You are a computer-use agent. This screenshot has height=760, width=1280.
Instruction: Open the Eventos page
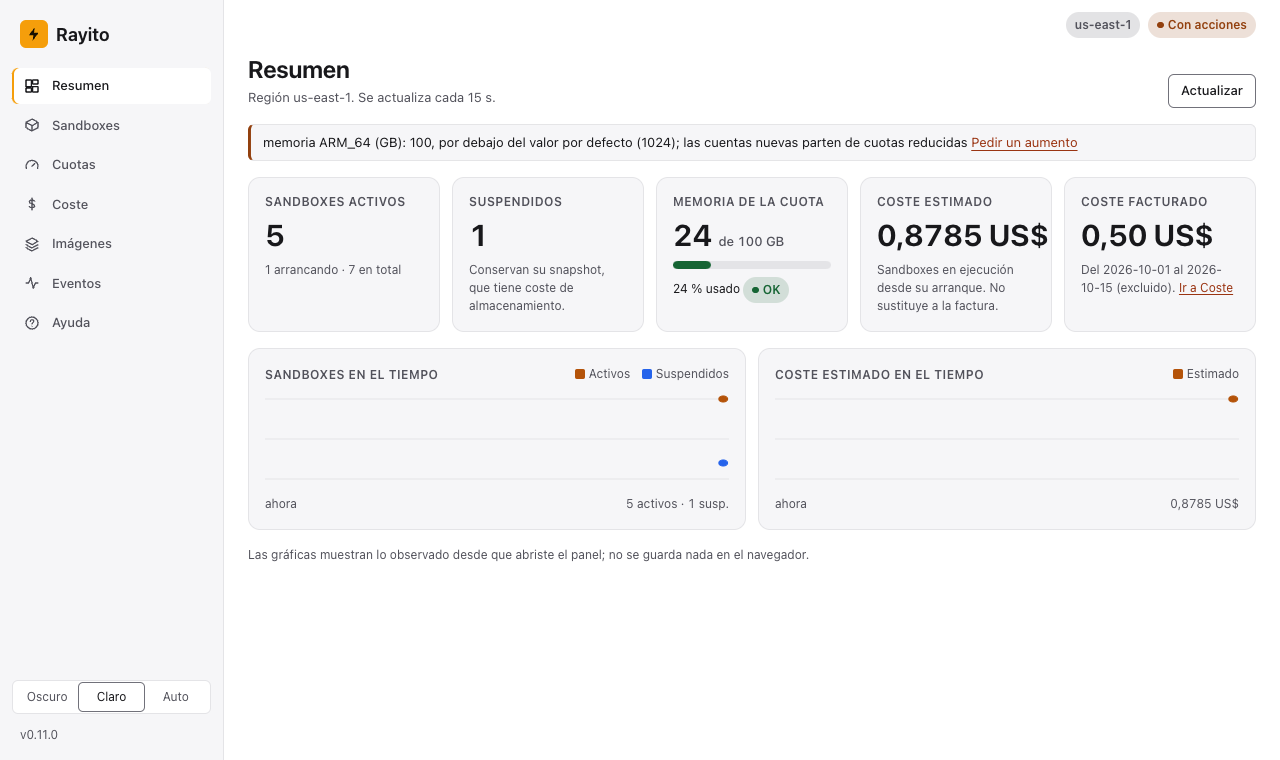pos(112,284)
